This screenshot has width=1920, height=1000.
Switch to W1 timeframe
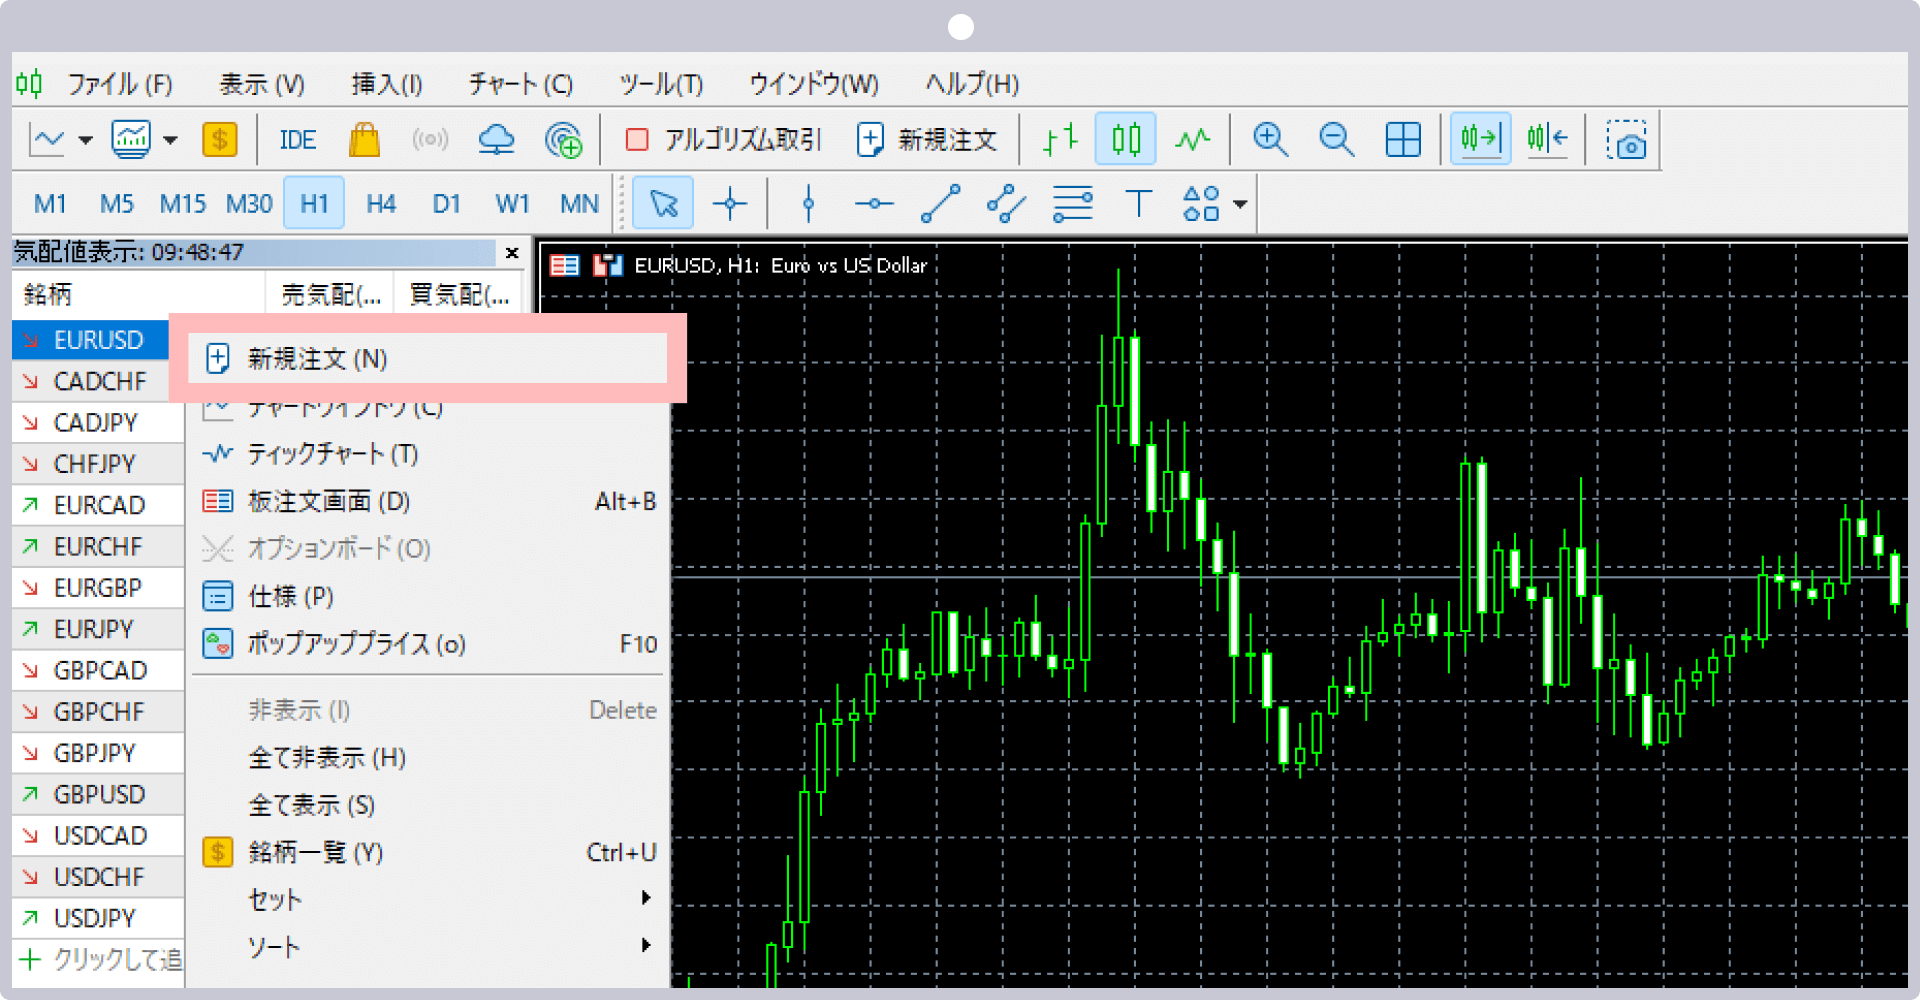coord(512,204)
